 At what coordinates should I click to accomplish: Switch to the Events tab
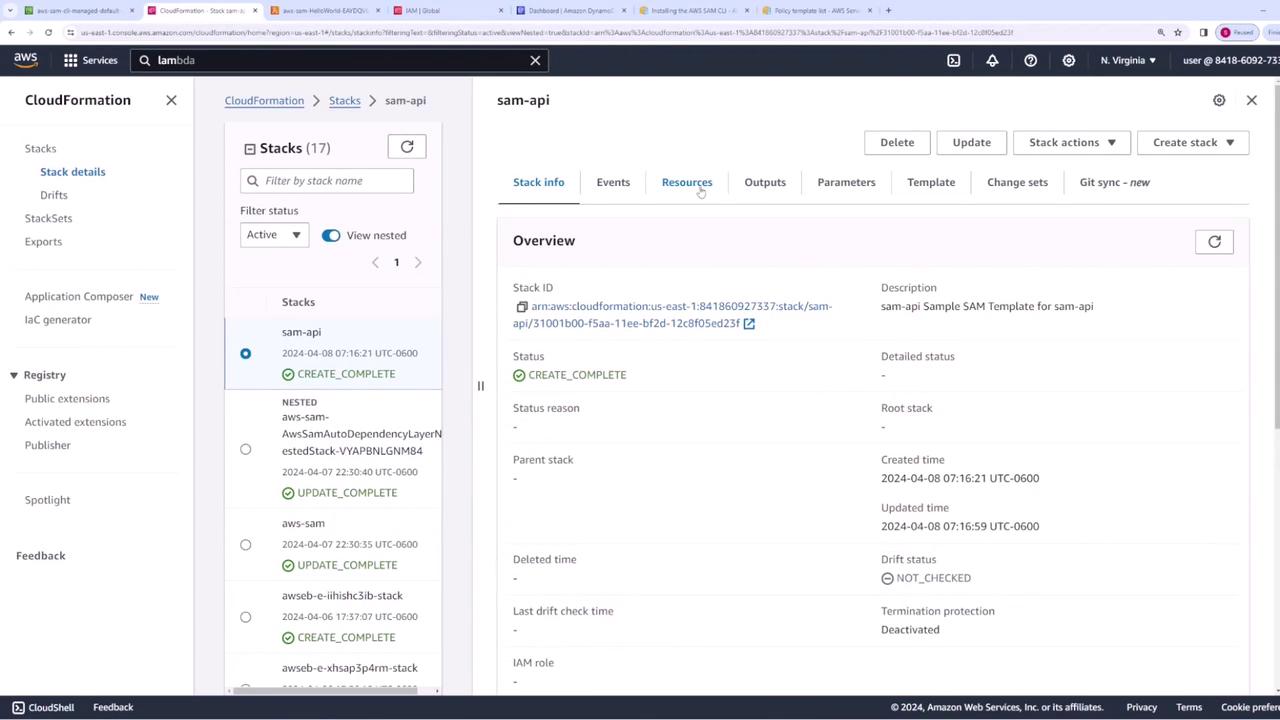click(x=613, y=182)
